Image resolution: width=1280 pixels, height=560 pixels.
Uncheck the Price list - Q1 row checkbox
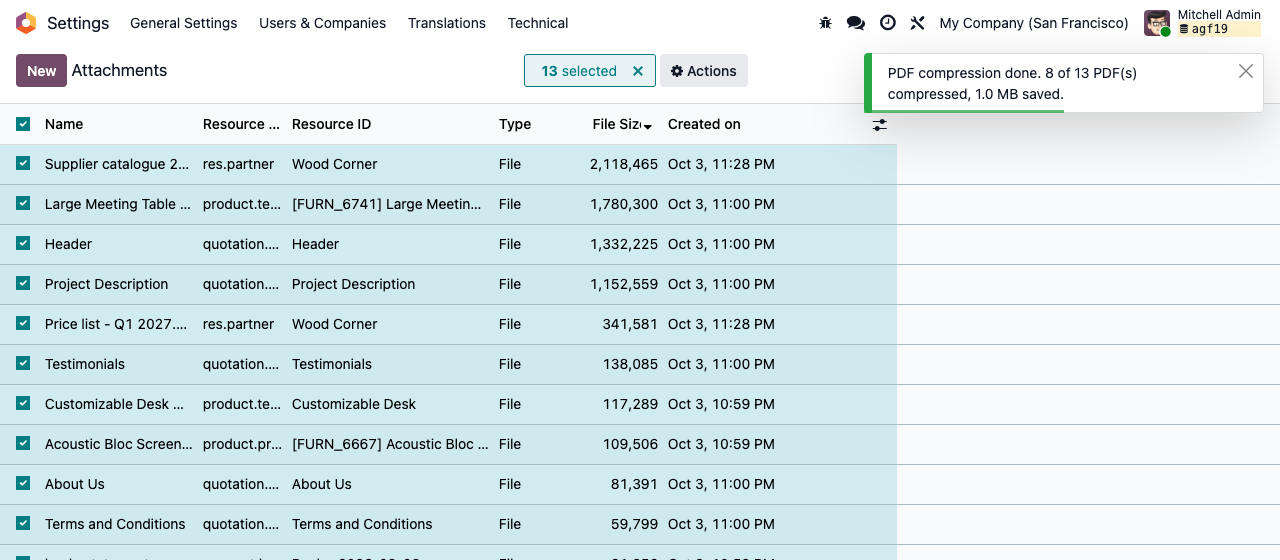23,323
